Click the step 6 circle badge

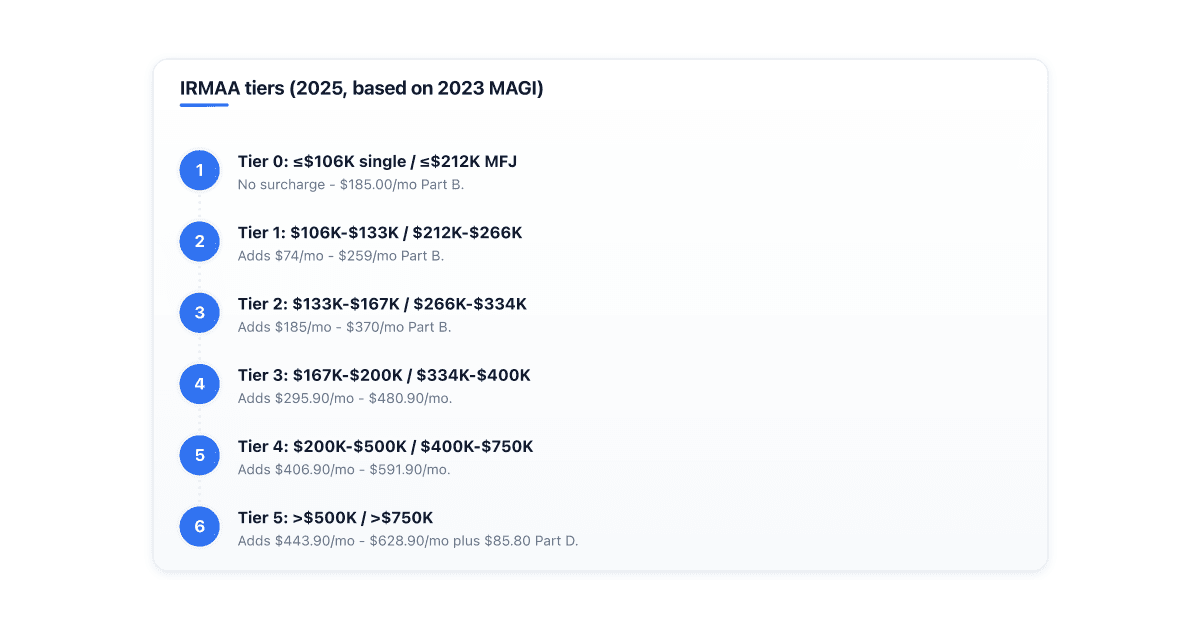tap(199, 526)
